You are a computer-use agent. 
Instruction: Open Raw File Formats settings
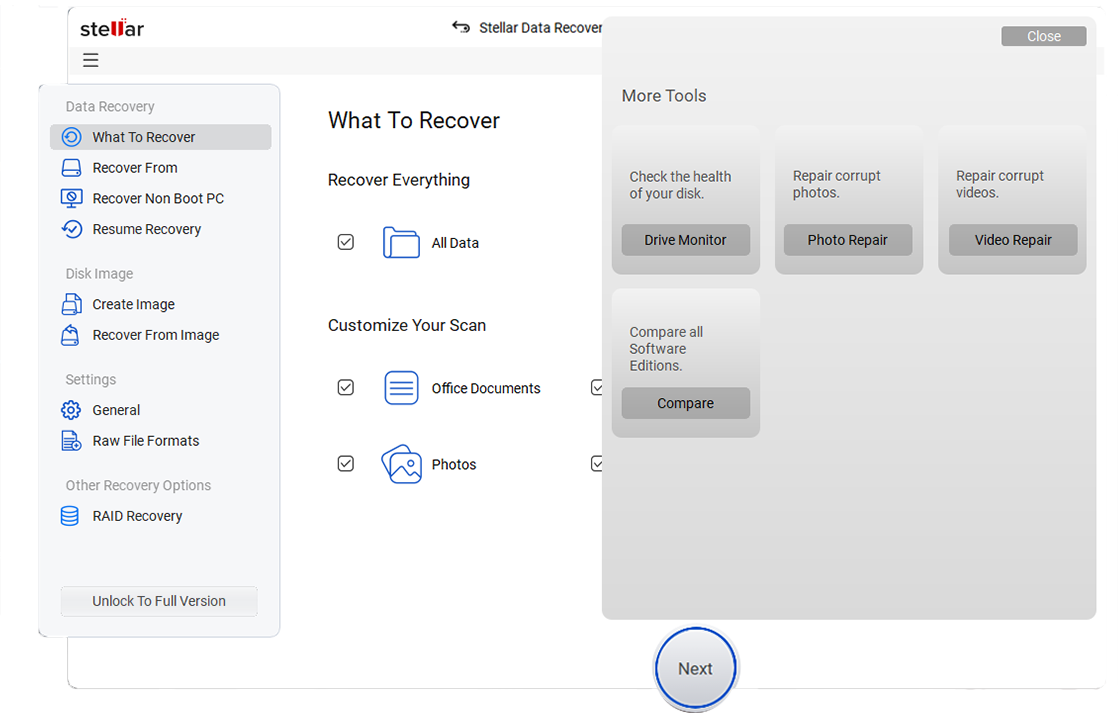145,441
